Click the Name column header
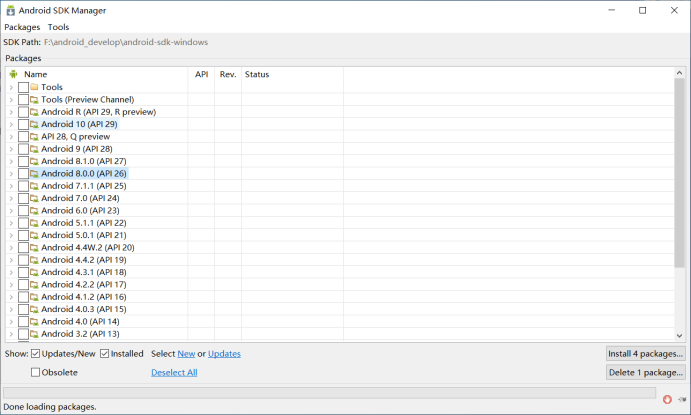Viewport: 691px width, 415px height. point(97,74)
